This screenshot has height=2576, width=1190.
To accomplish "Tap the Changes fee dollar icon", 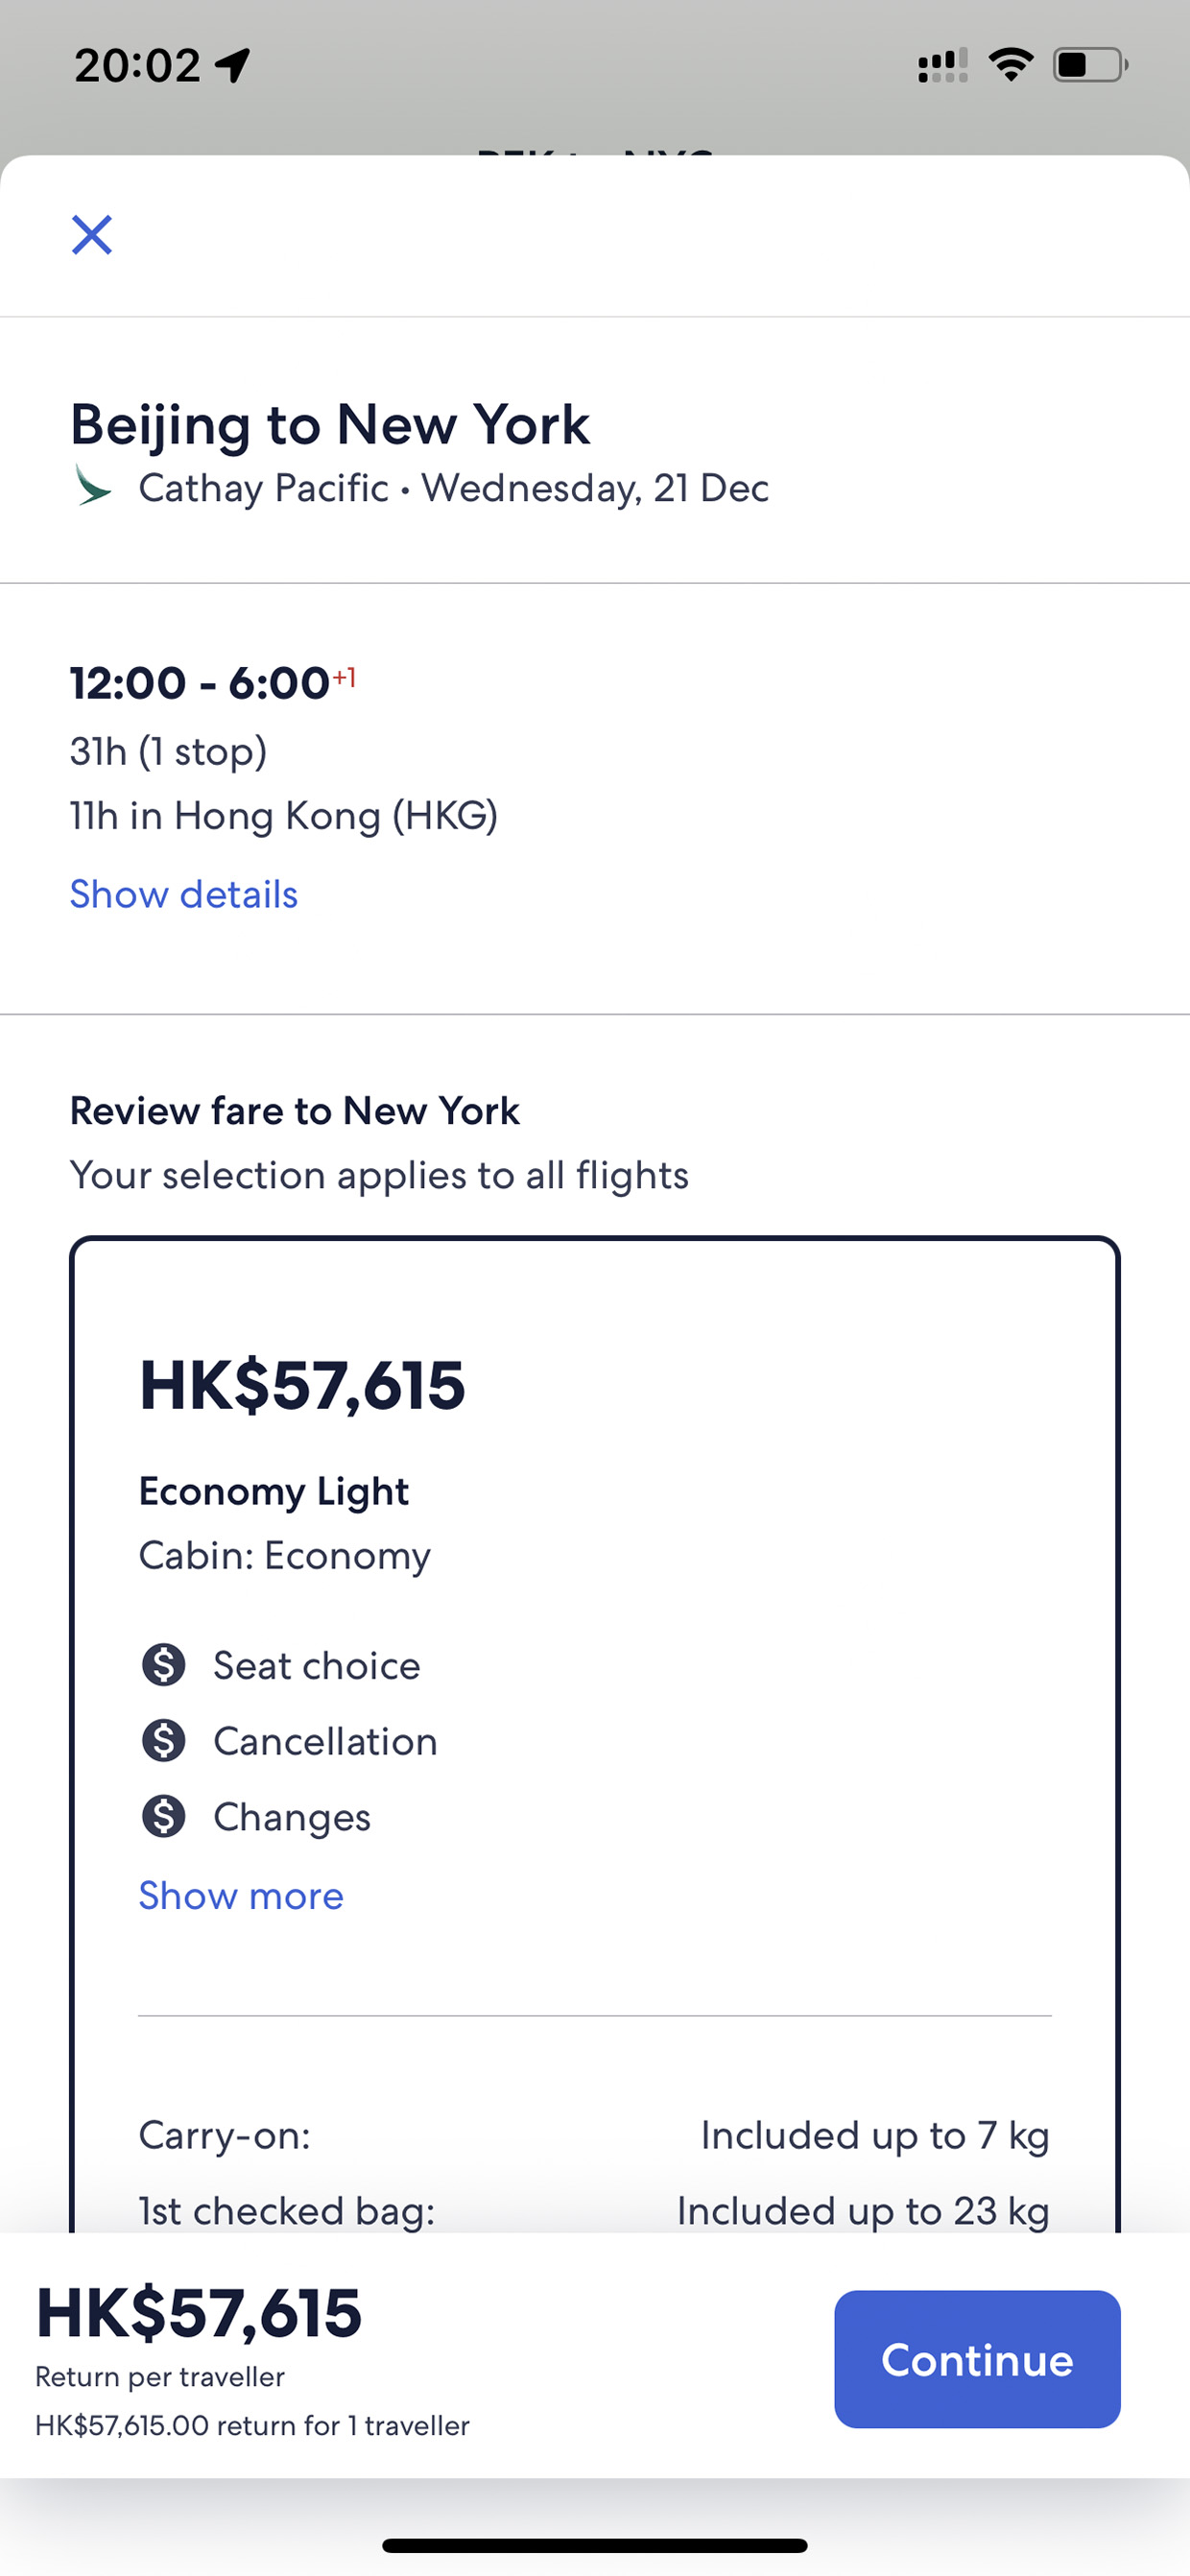I will coord(164,1816).
